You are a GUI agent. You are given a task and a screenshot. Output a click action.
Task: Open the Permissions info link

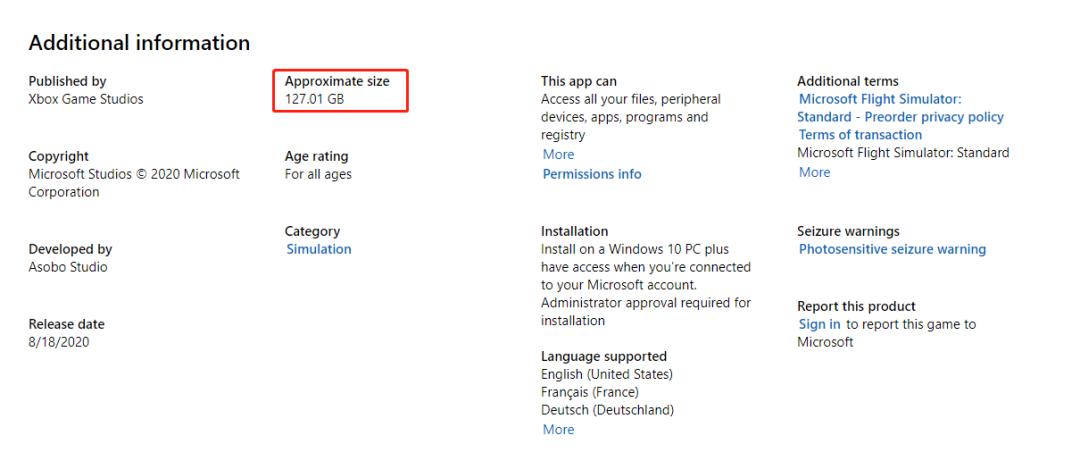(x=592, y=174)
